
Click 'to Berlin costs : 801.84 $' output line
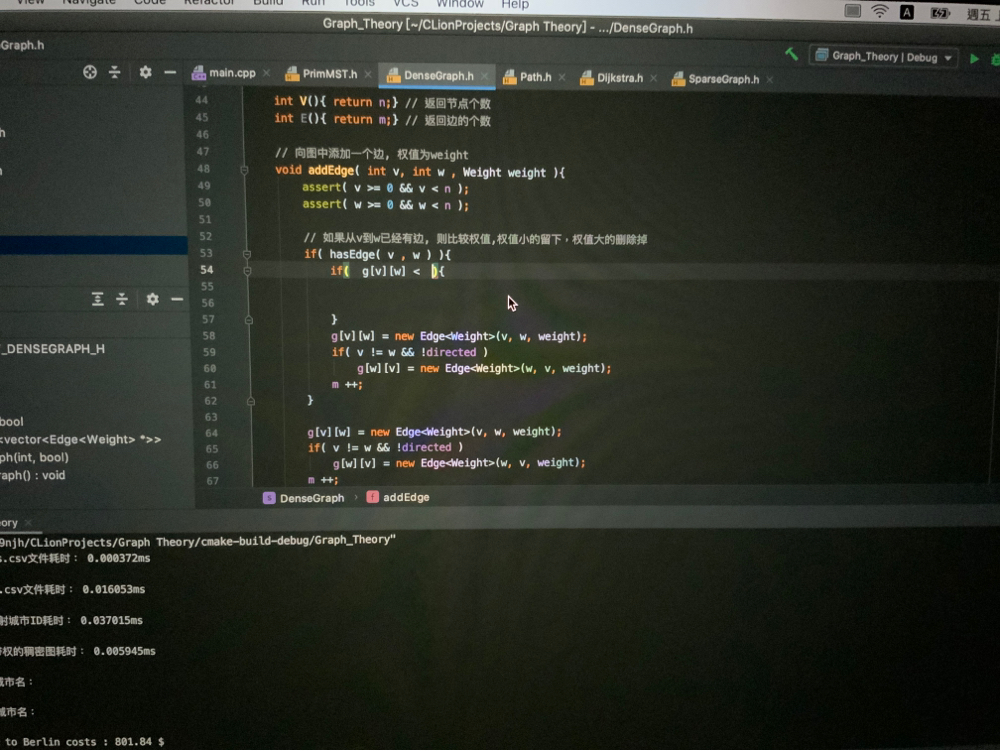pyautogui.click(x=84, y=741)
